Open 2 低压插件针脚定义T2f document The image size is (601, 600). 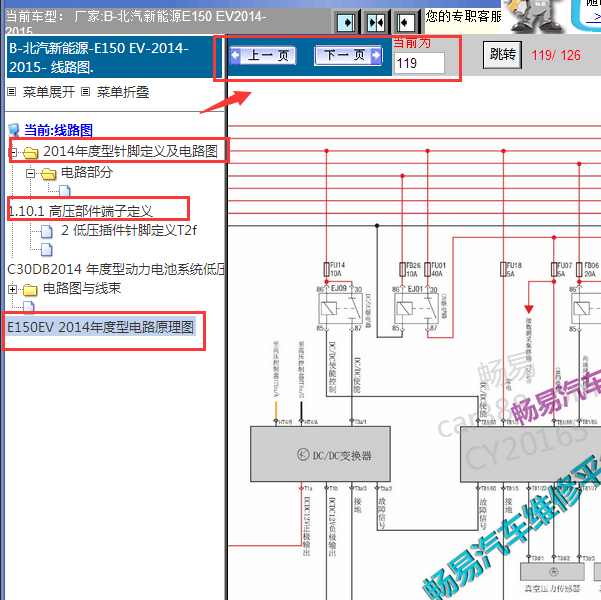[129, 230]
